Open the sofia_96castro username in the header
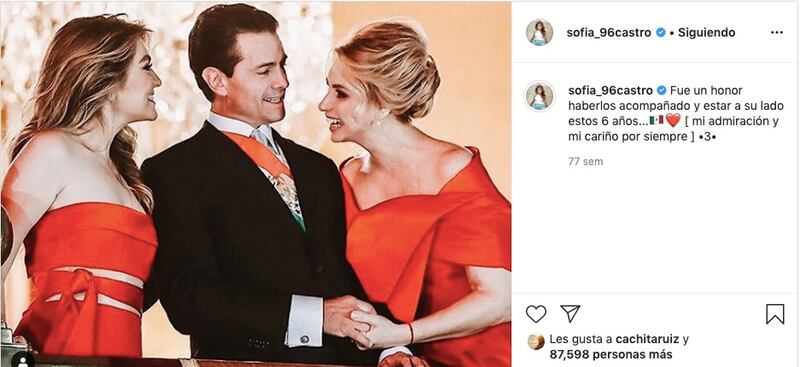800x367 pixels. point(609,33)
